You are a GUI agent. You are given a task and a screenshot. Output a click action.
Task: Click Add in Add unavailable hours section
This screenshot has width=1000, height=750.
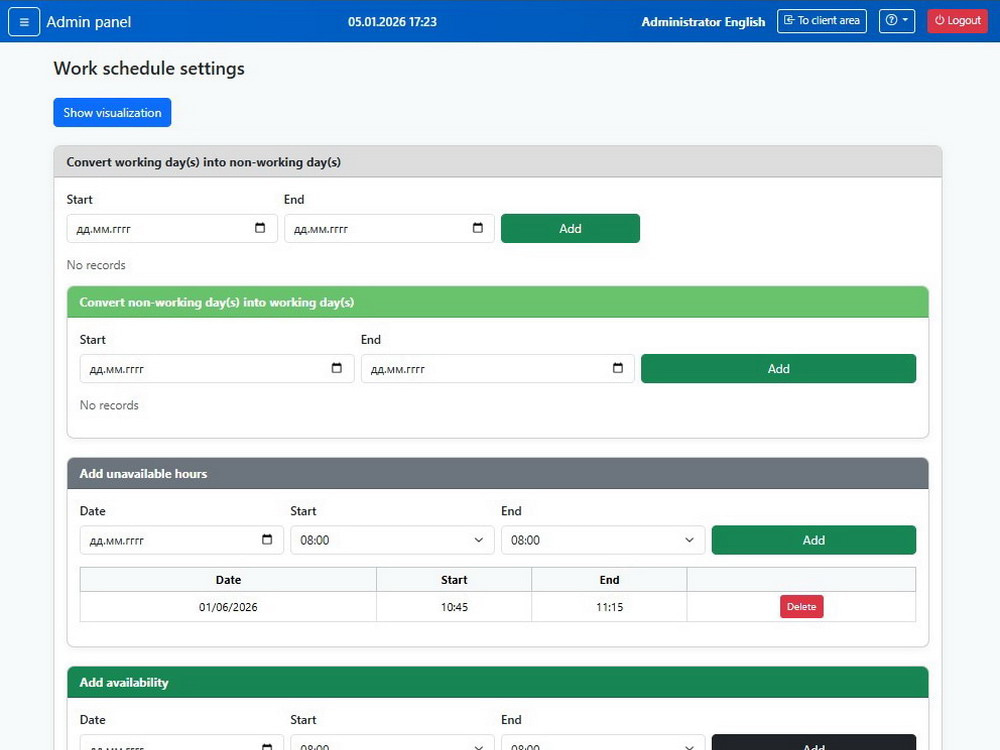[x=813, y=540]
